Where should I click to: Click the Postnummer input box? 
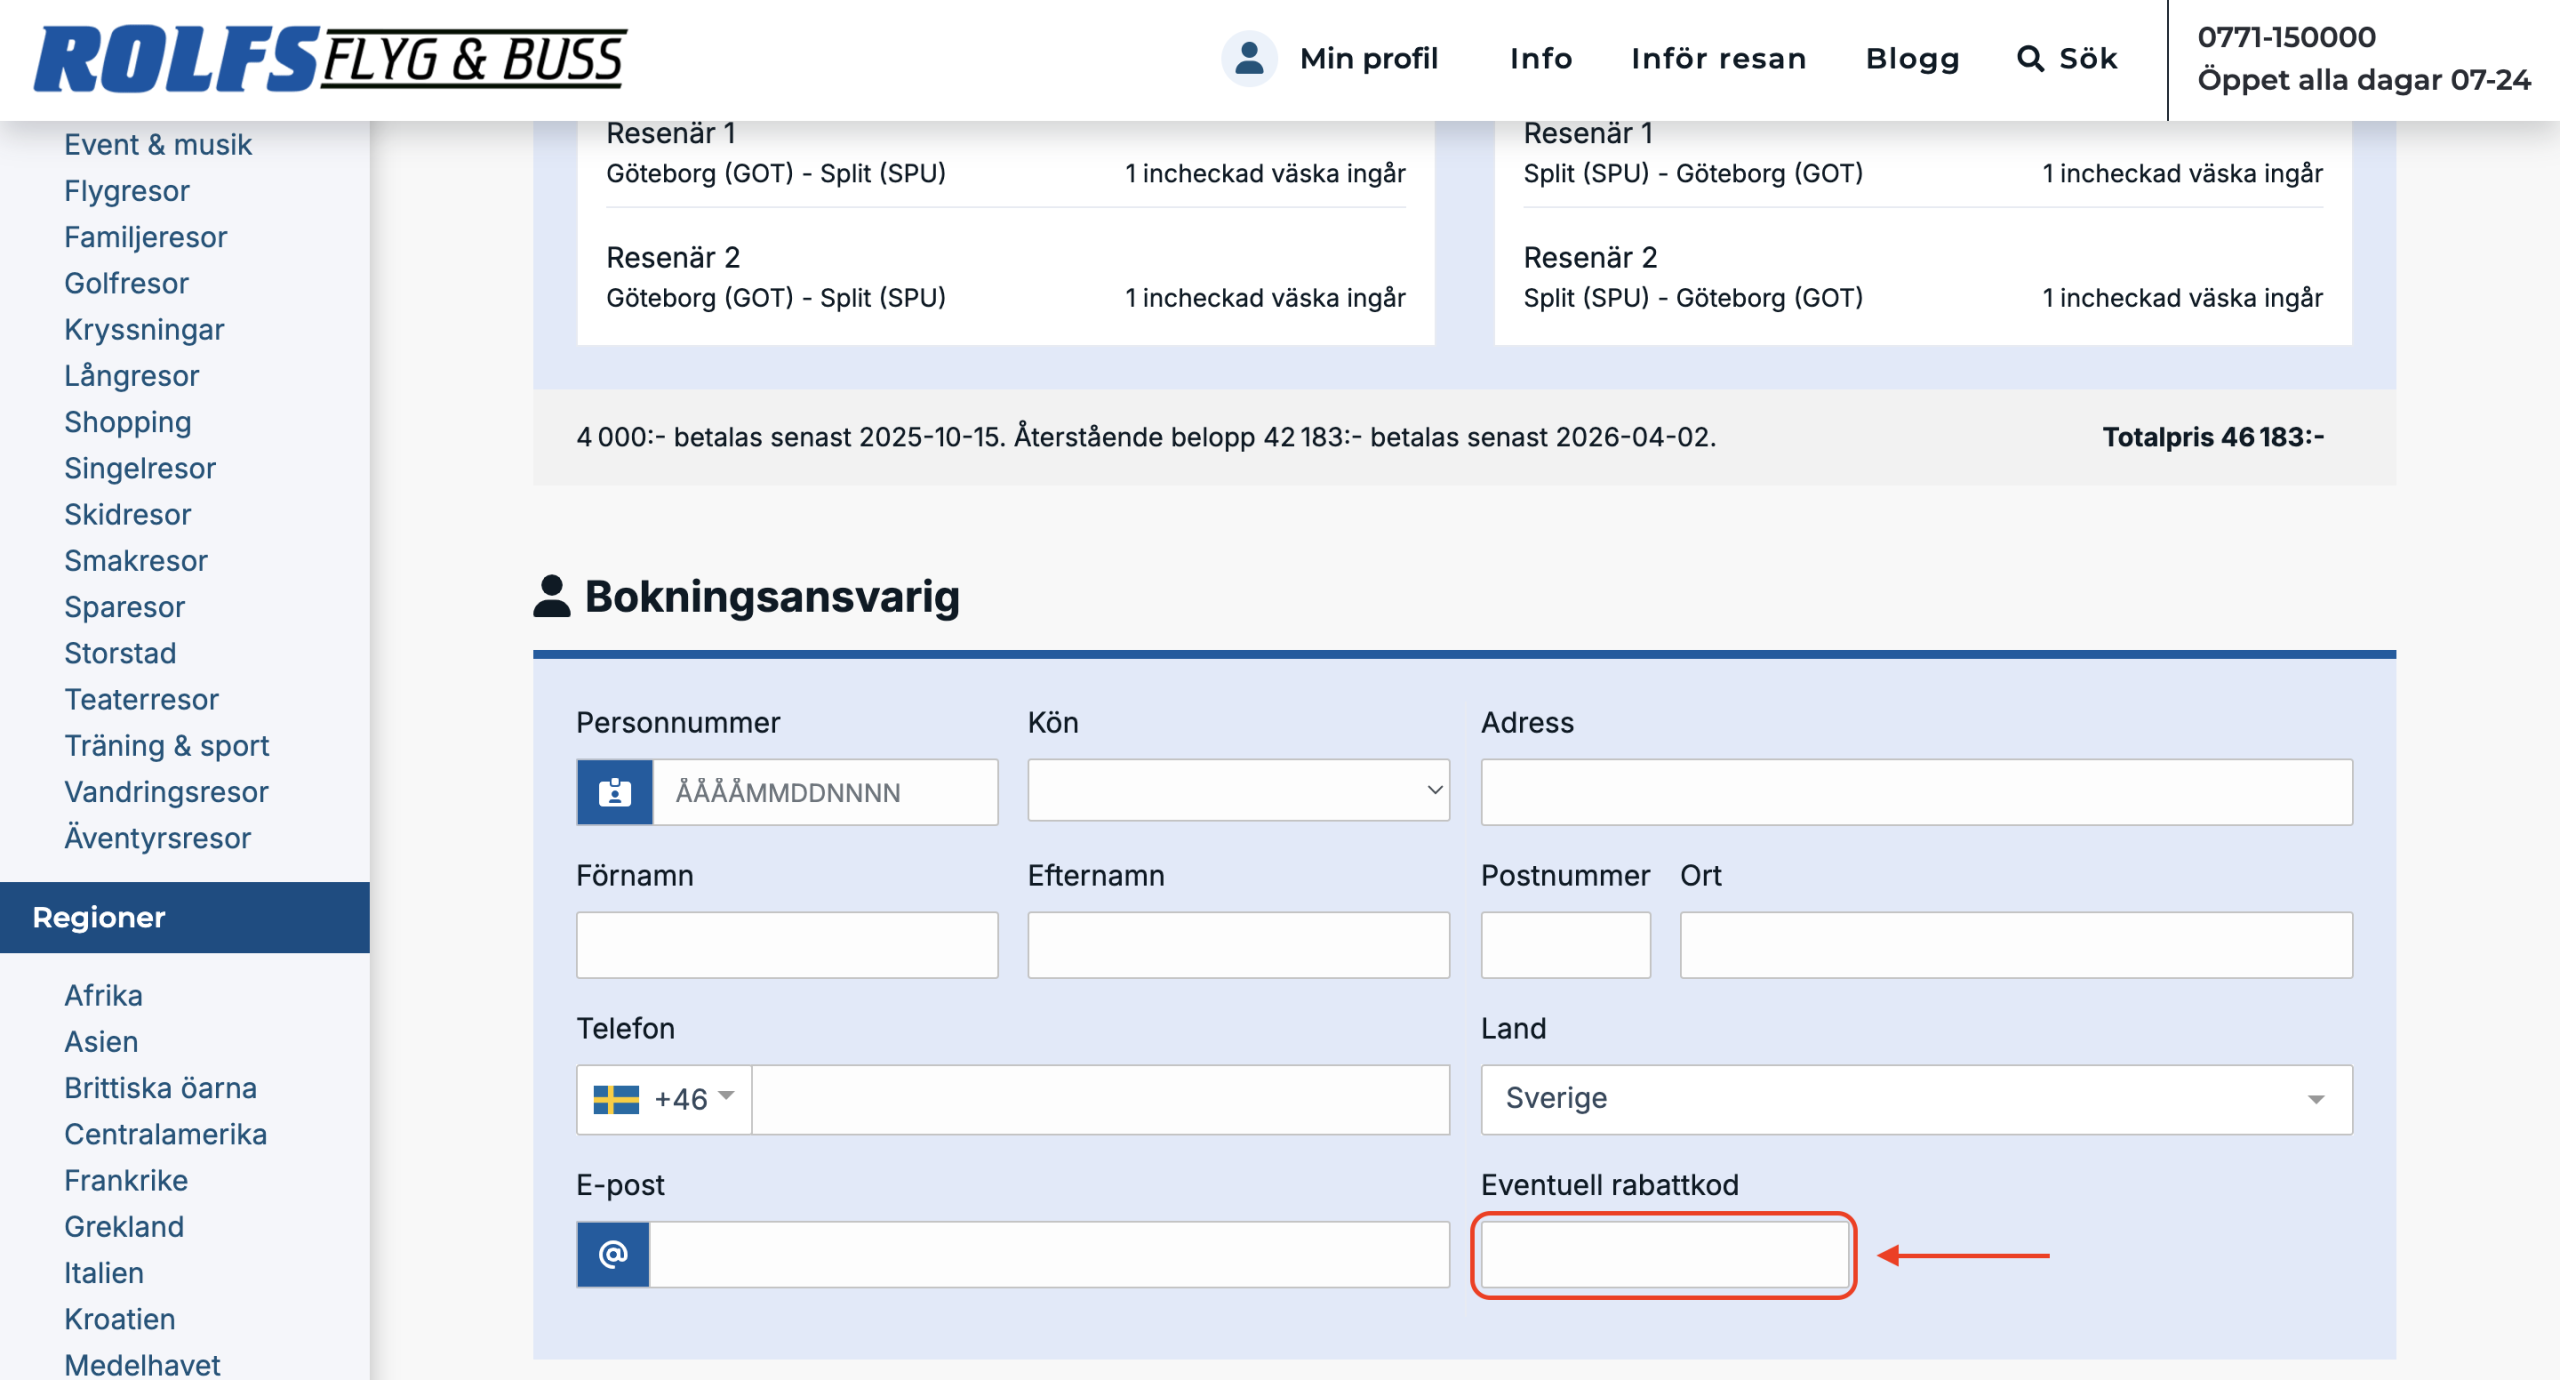coord(1565,944)
